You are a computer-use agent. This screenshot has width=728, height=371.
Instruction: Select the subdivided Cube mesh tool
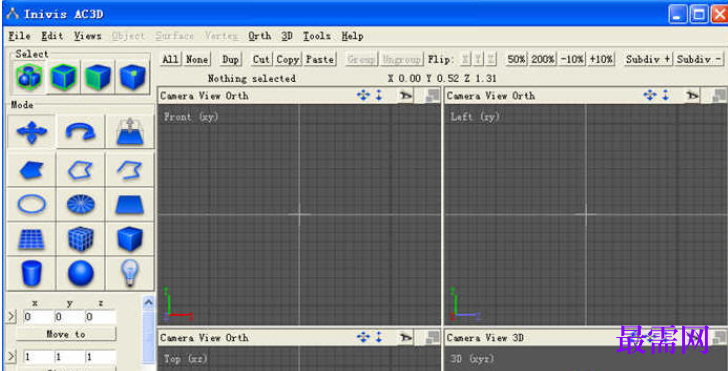80,238
